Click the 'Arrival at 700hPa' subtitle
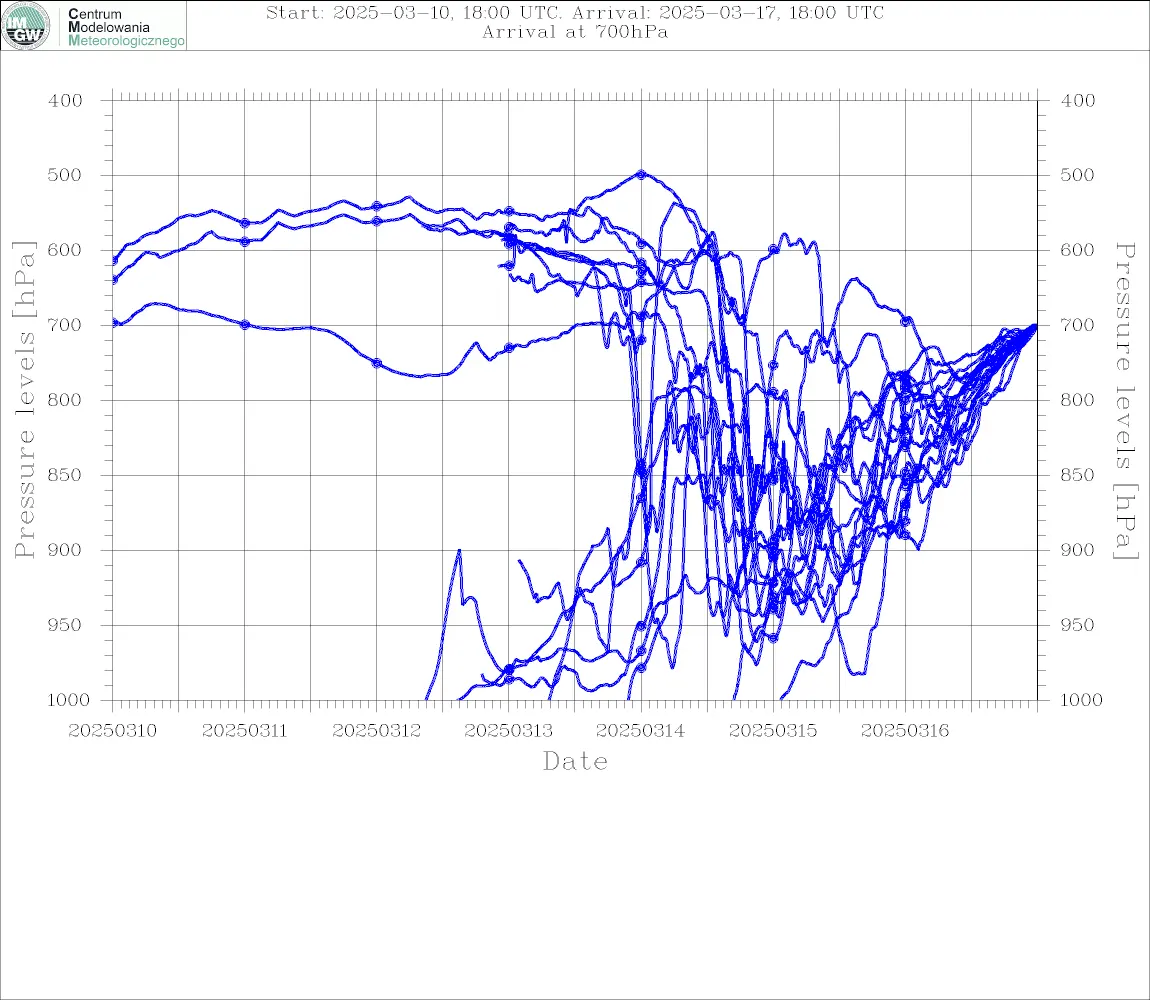Image resolution: width=1150 pixels, height=1000 pixels. tap(574, 32)
